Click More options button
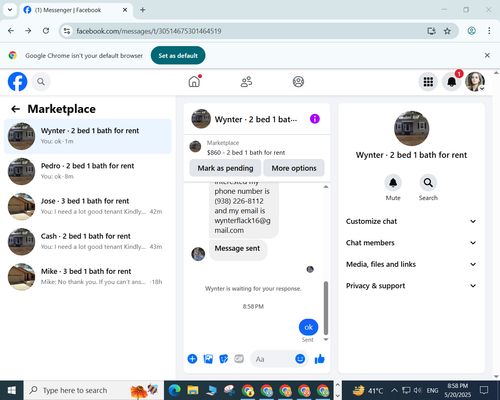The image size is (500, 400). 294,168
